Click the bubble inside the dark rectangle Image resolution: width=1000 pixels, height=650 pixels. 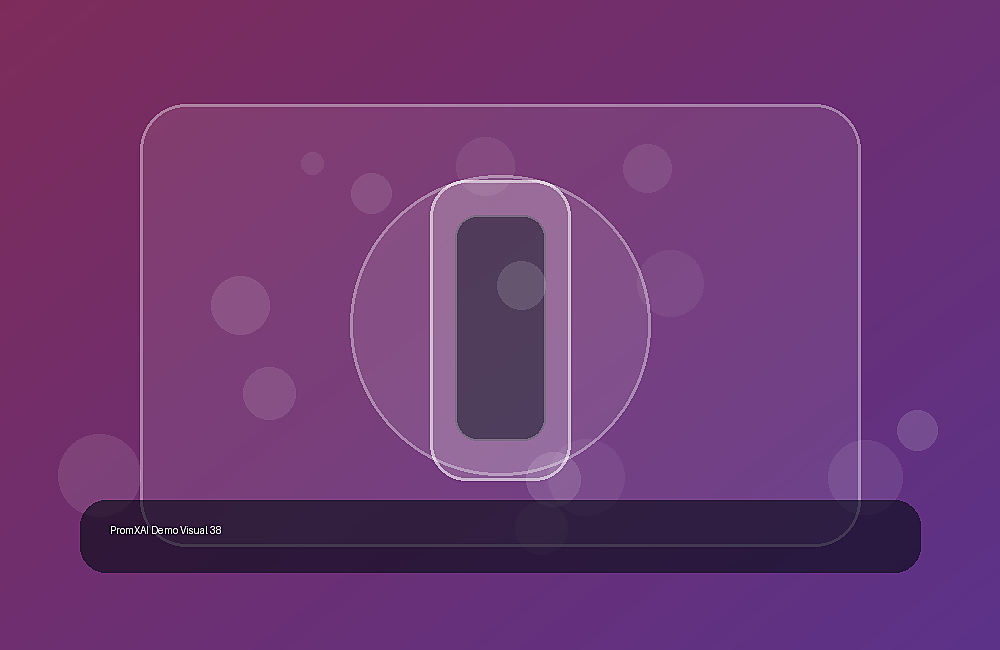(521, 285)
